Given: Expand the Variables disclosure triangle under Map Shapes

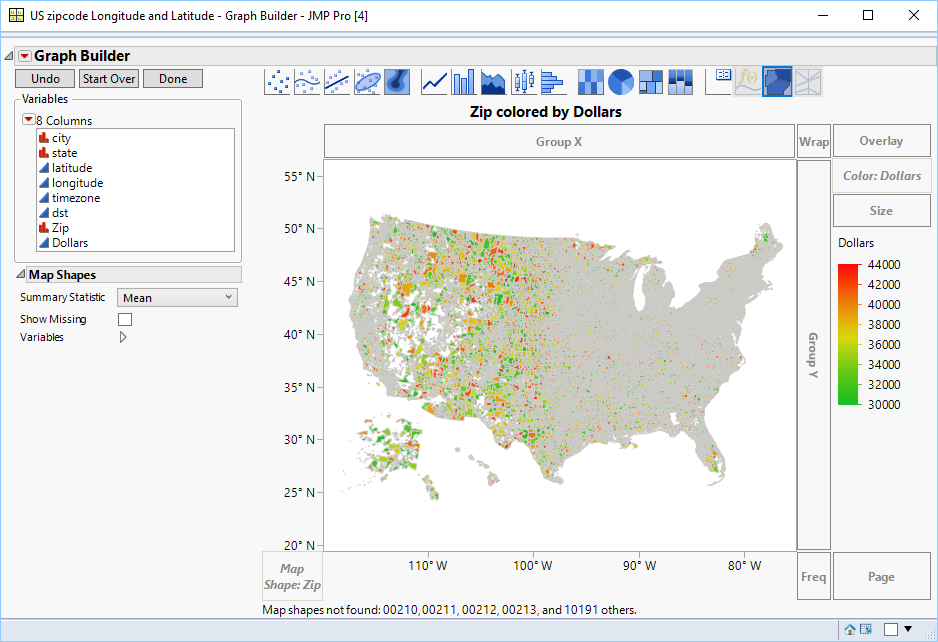Looking at the screenshot, I should pyautogui.click(x=124, y=337).
